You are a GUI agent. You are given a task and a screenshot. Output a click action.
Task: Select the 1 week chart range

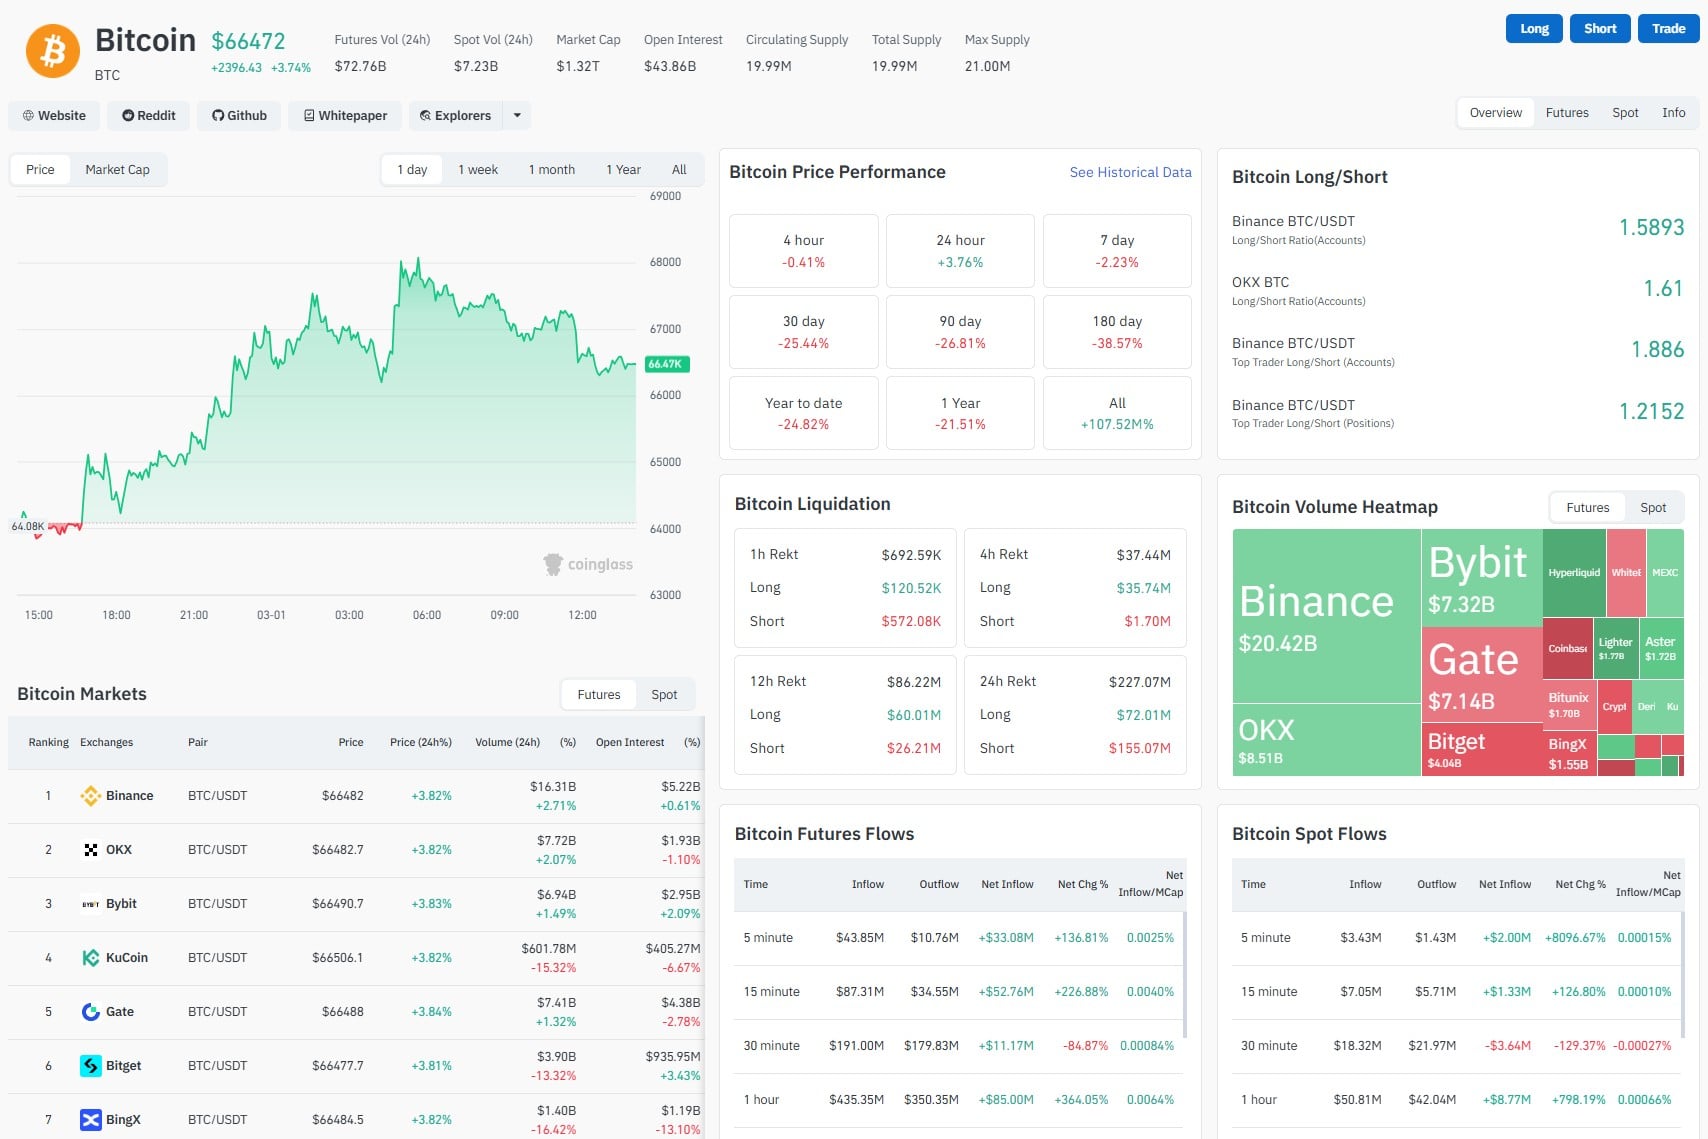click(x=477, y=170)
